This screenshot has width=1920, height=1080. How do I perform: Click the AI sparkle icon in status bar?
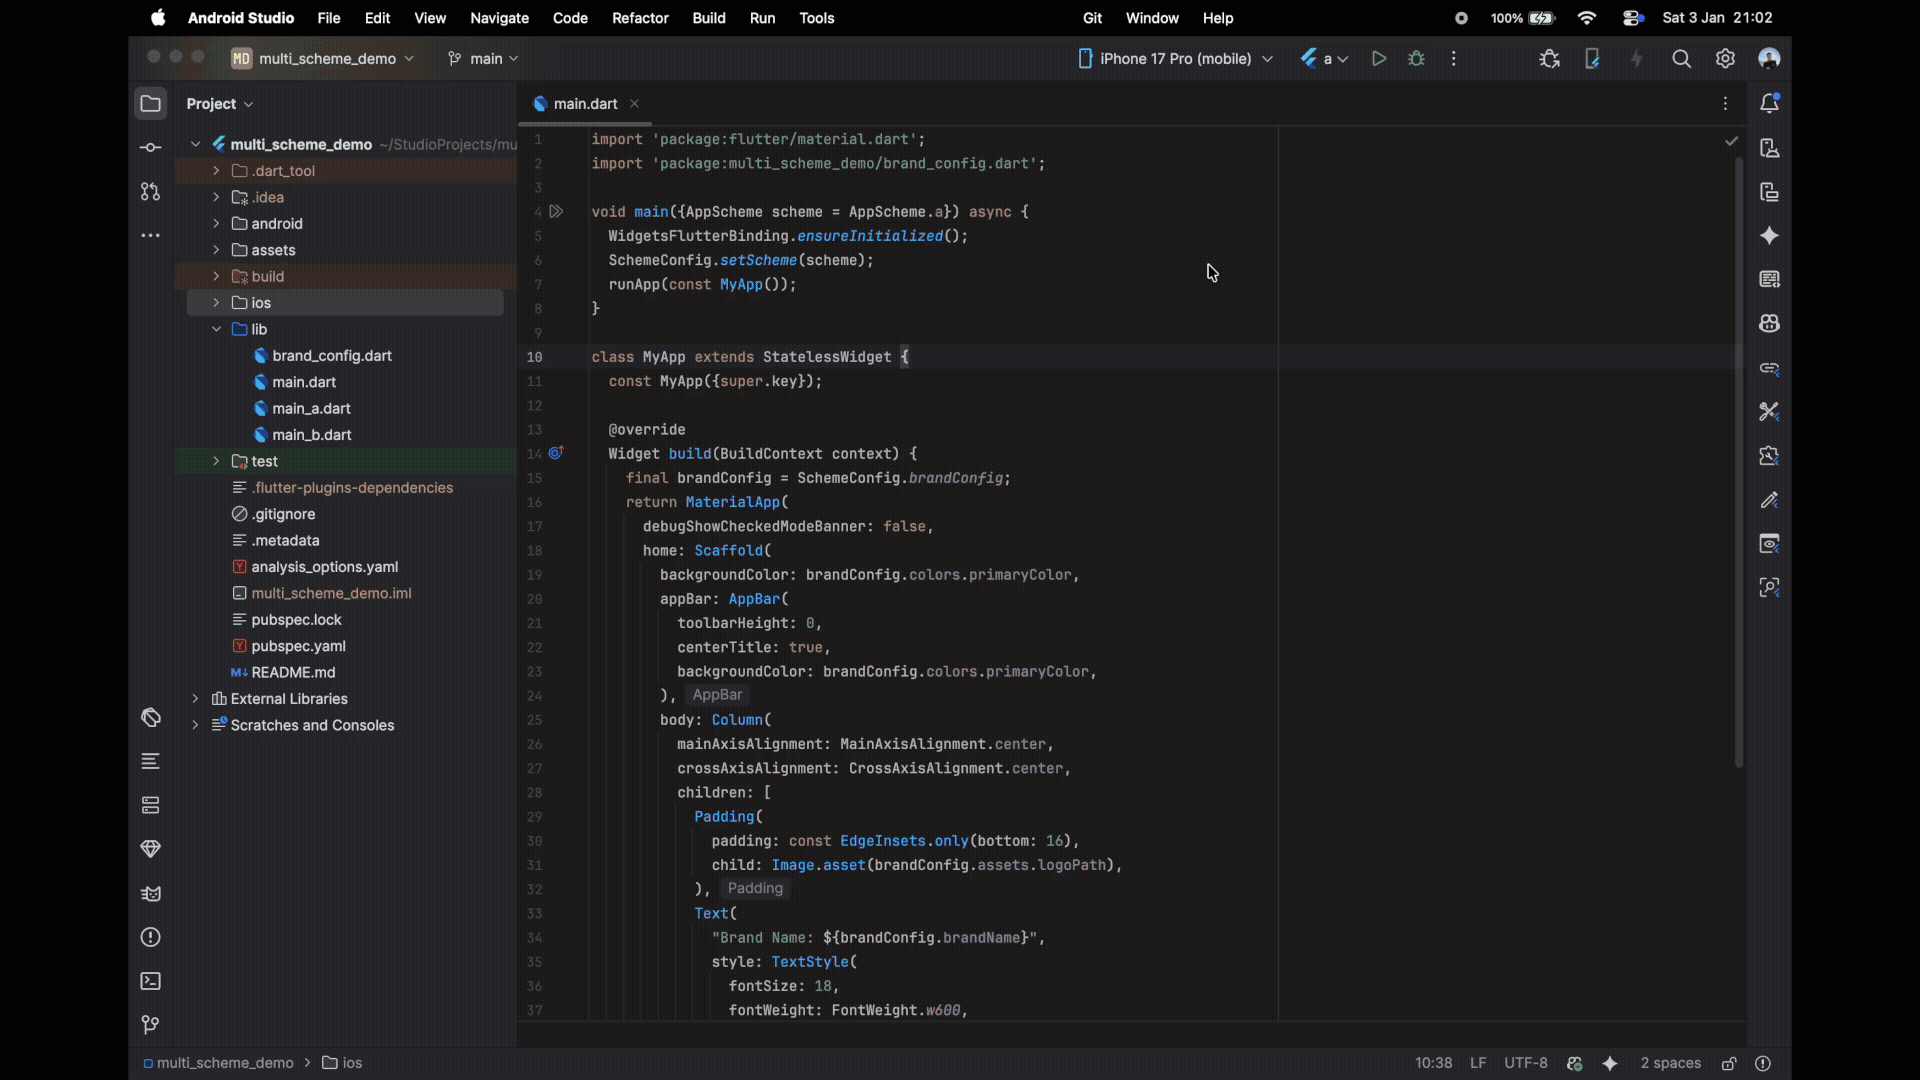(1610, 1063)
